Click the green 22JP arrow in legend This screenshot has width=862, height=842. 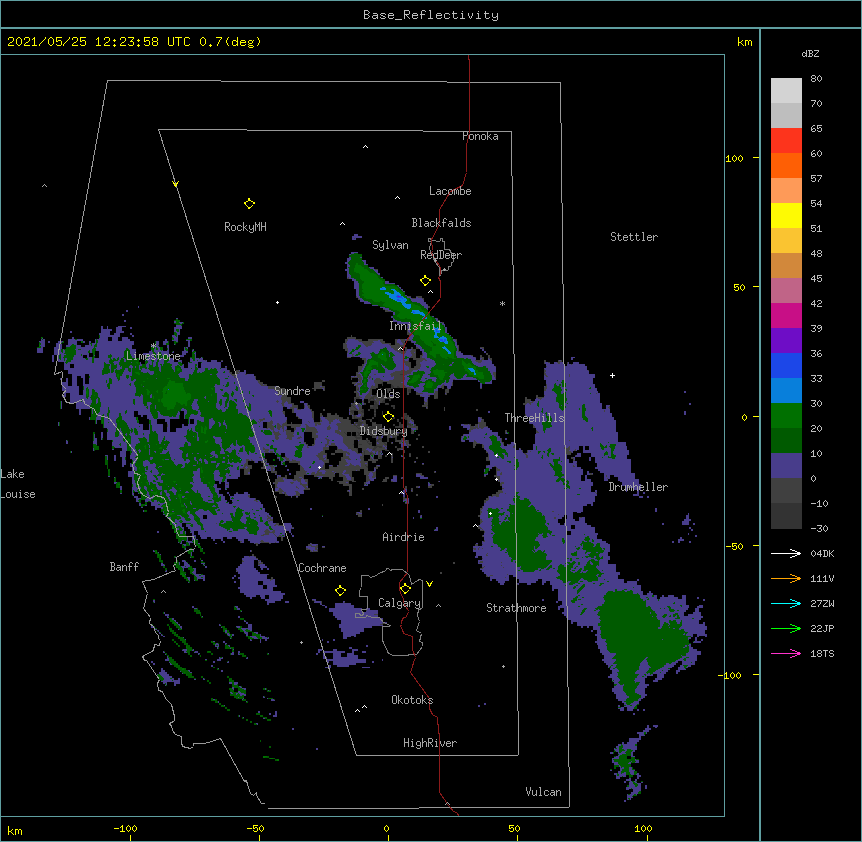coord(786,628)
